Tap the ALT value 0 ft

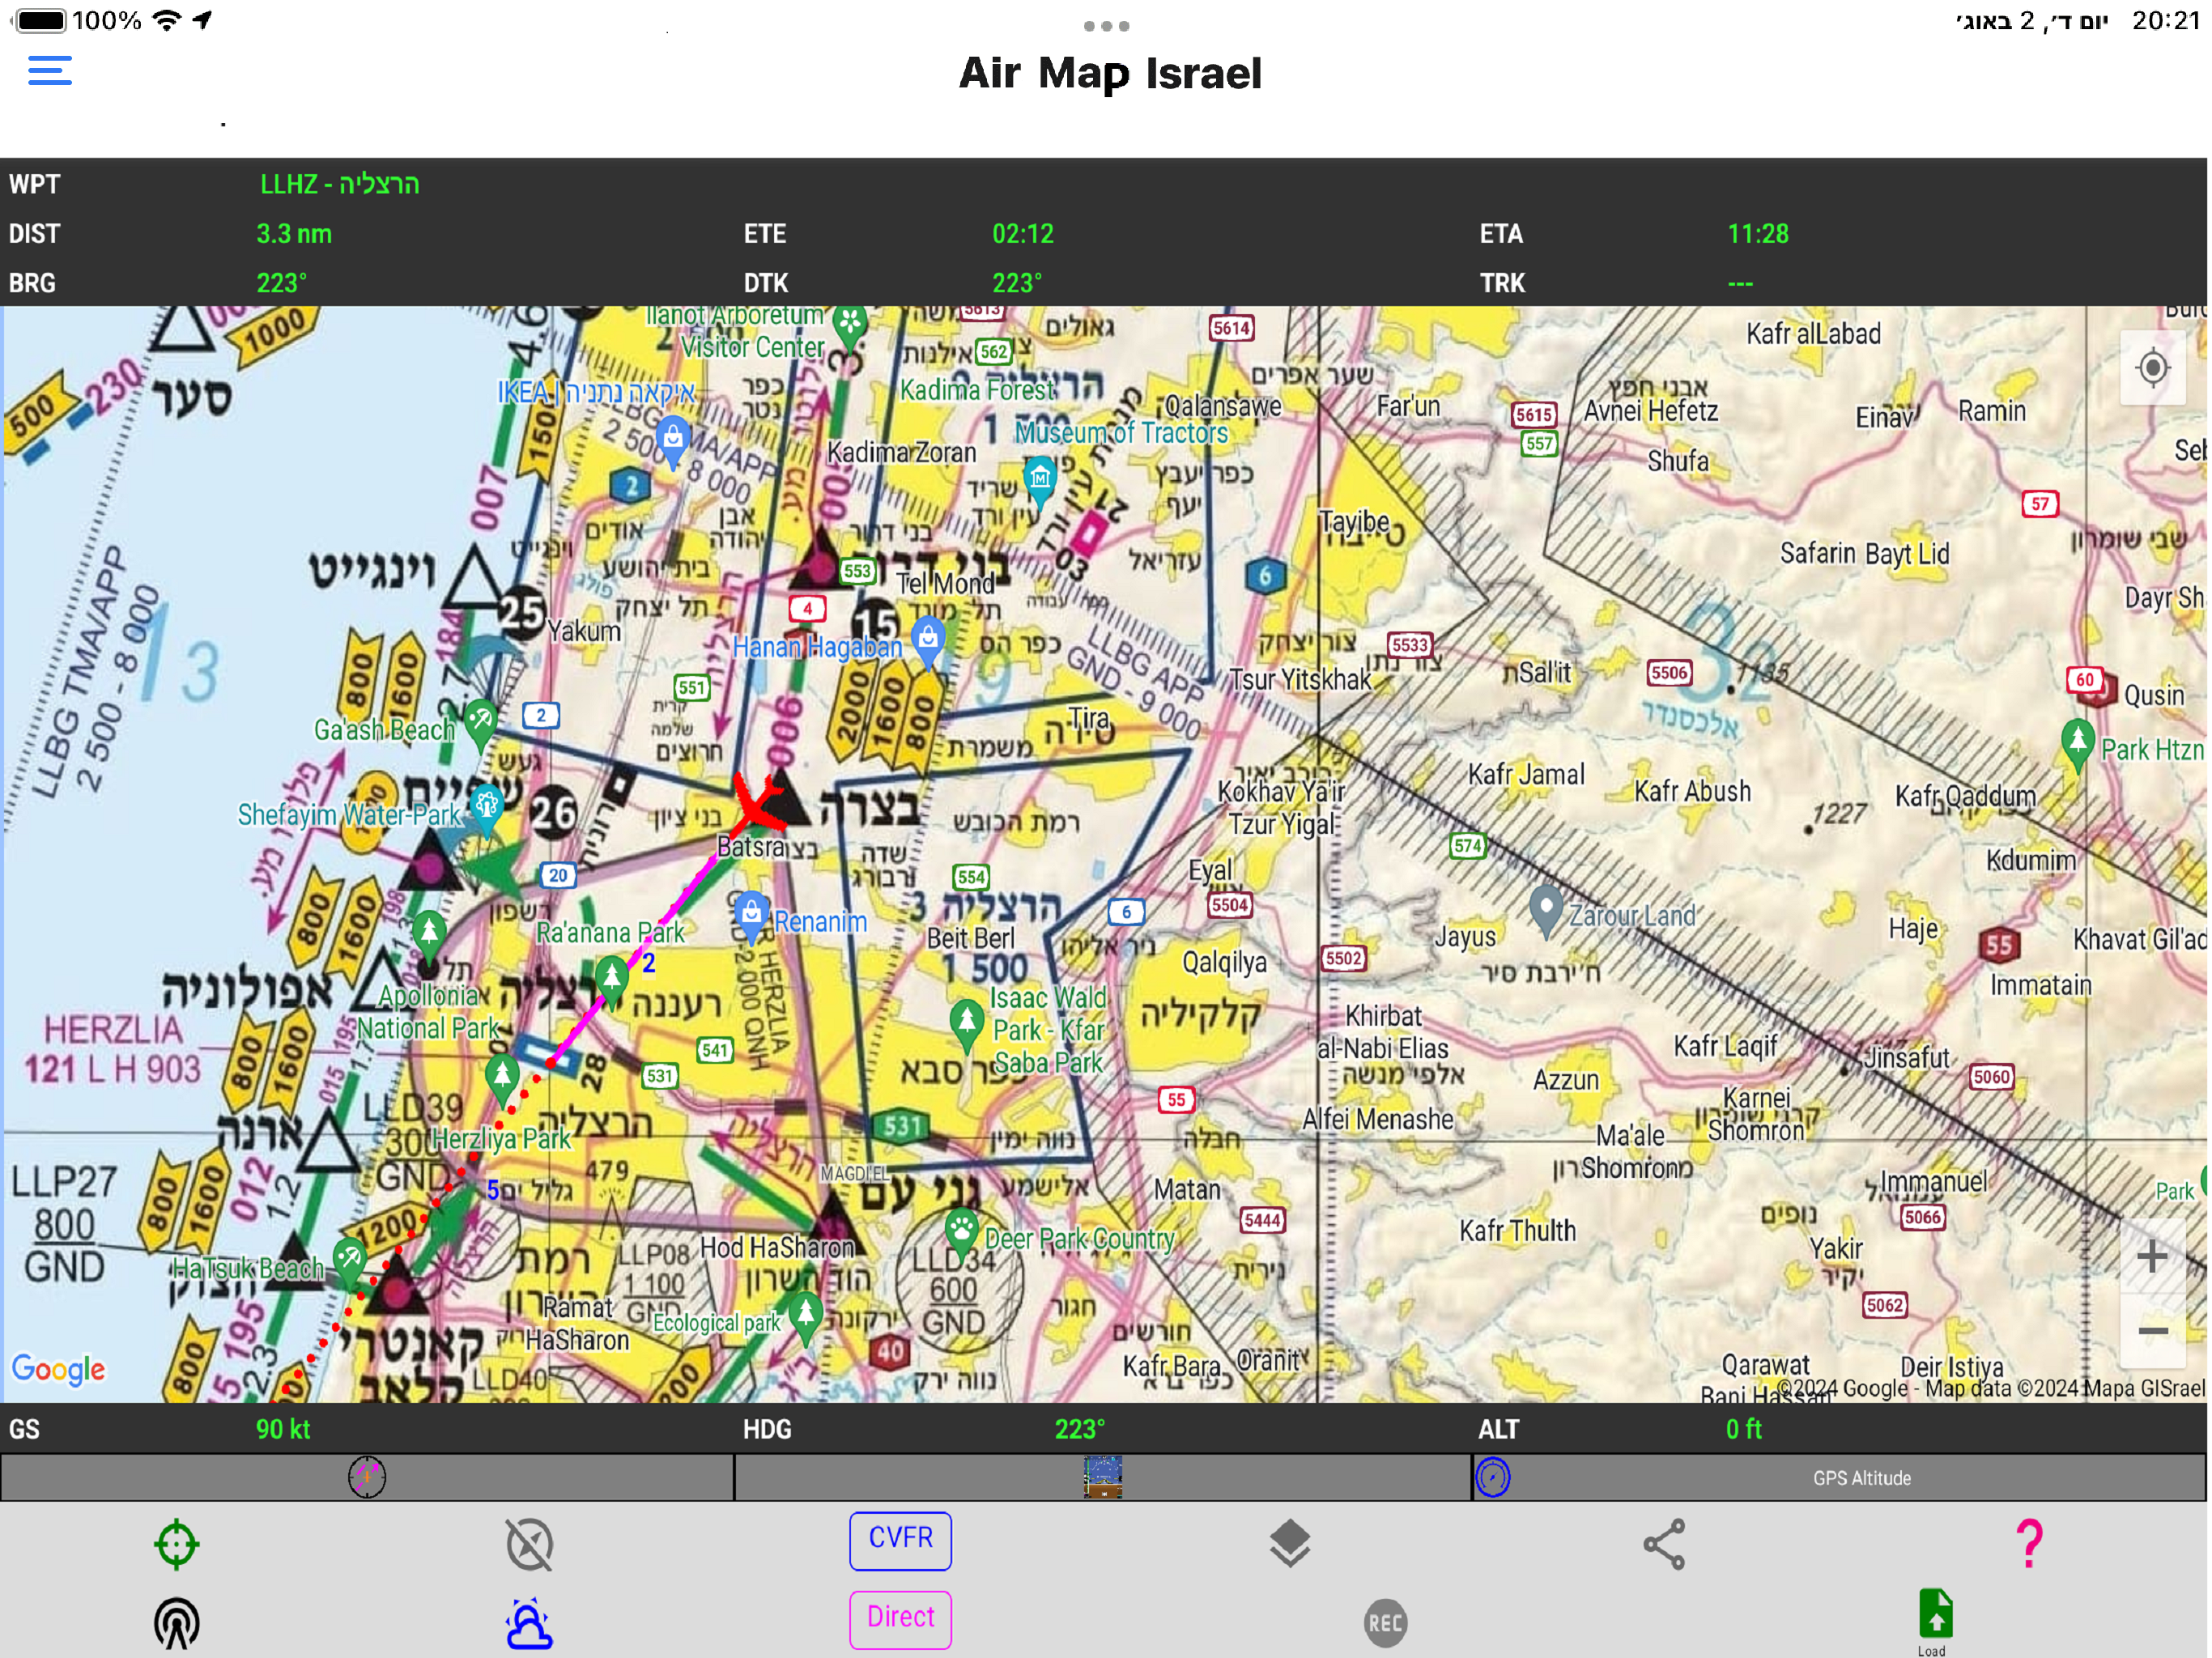[x=1743, y=1429]
